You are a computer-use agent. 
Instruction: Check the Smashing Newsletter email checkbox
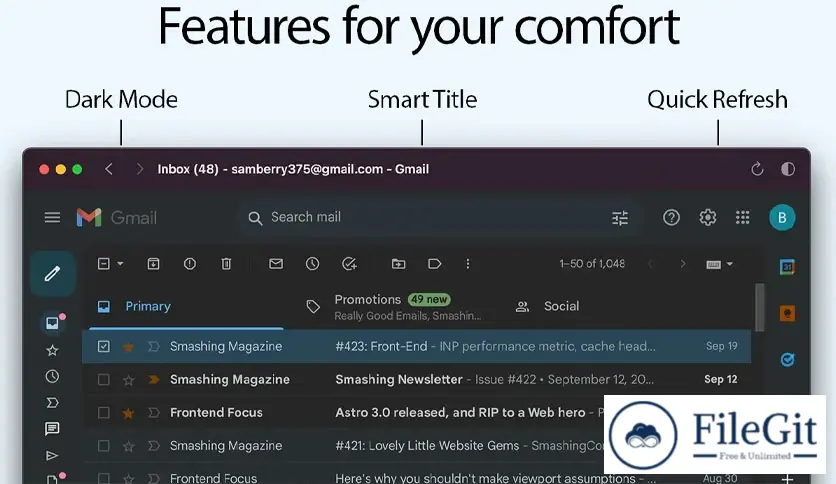pyautogui.click(x=103, y=380)
